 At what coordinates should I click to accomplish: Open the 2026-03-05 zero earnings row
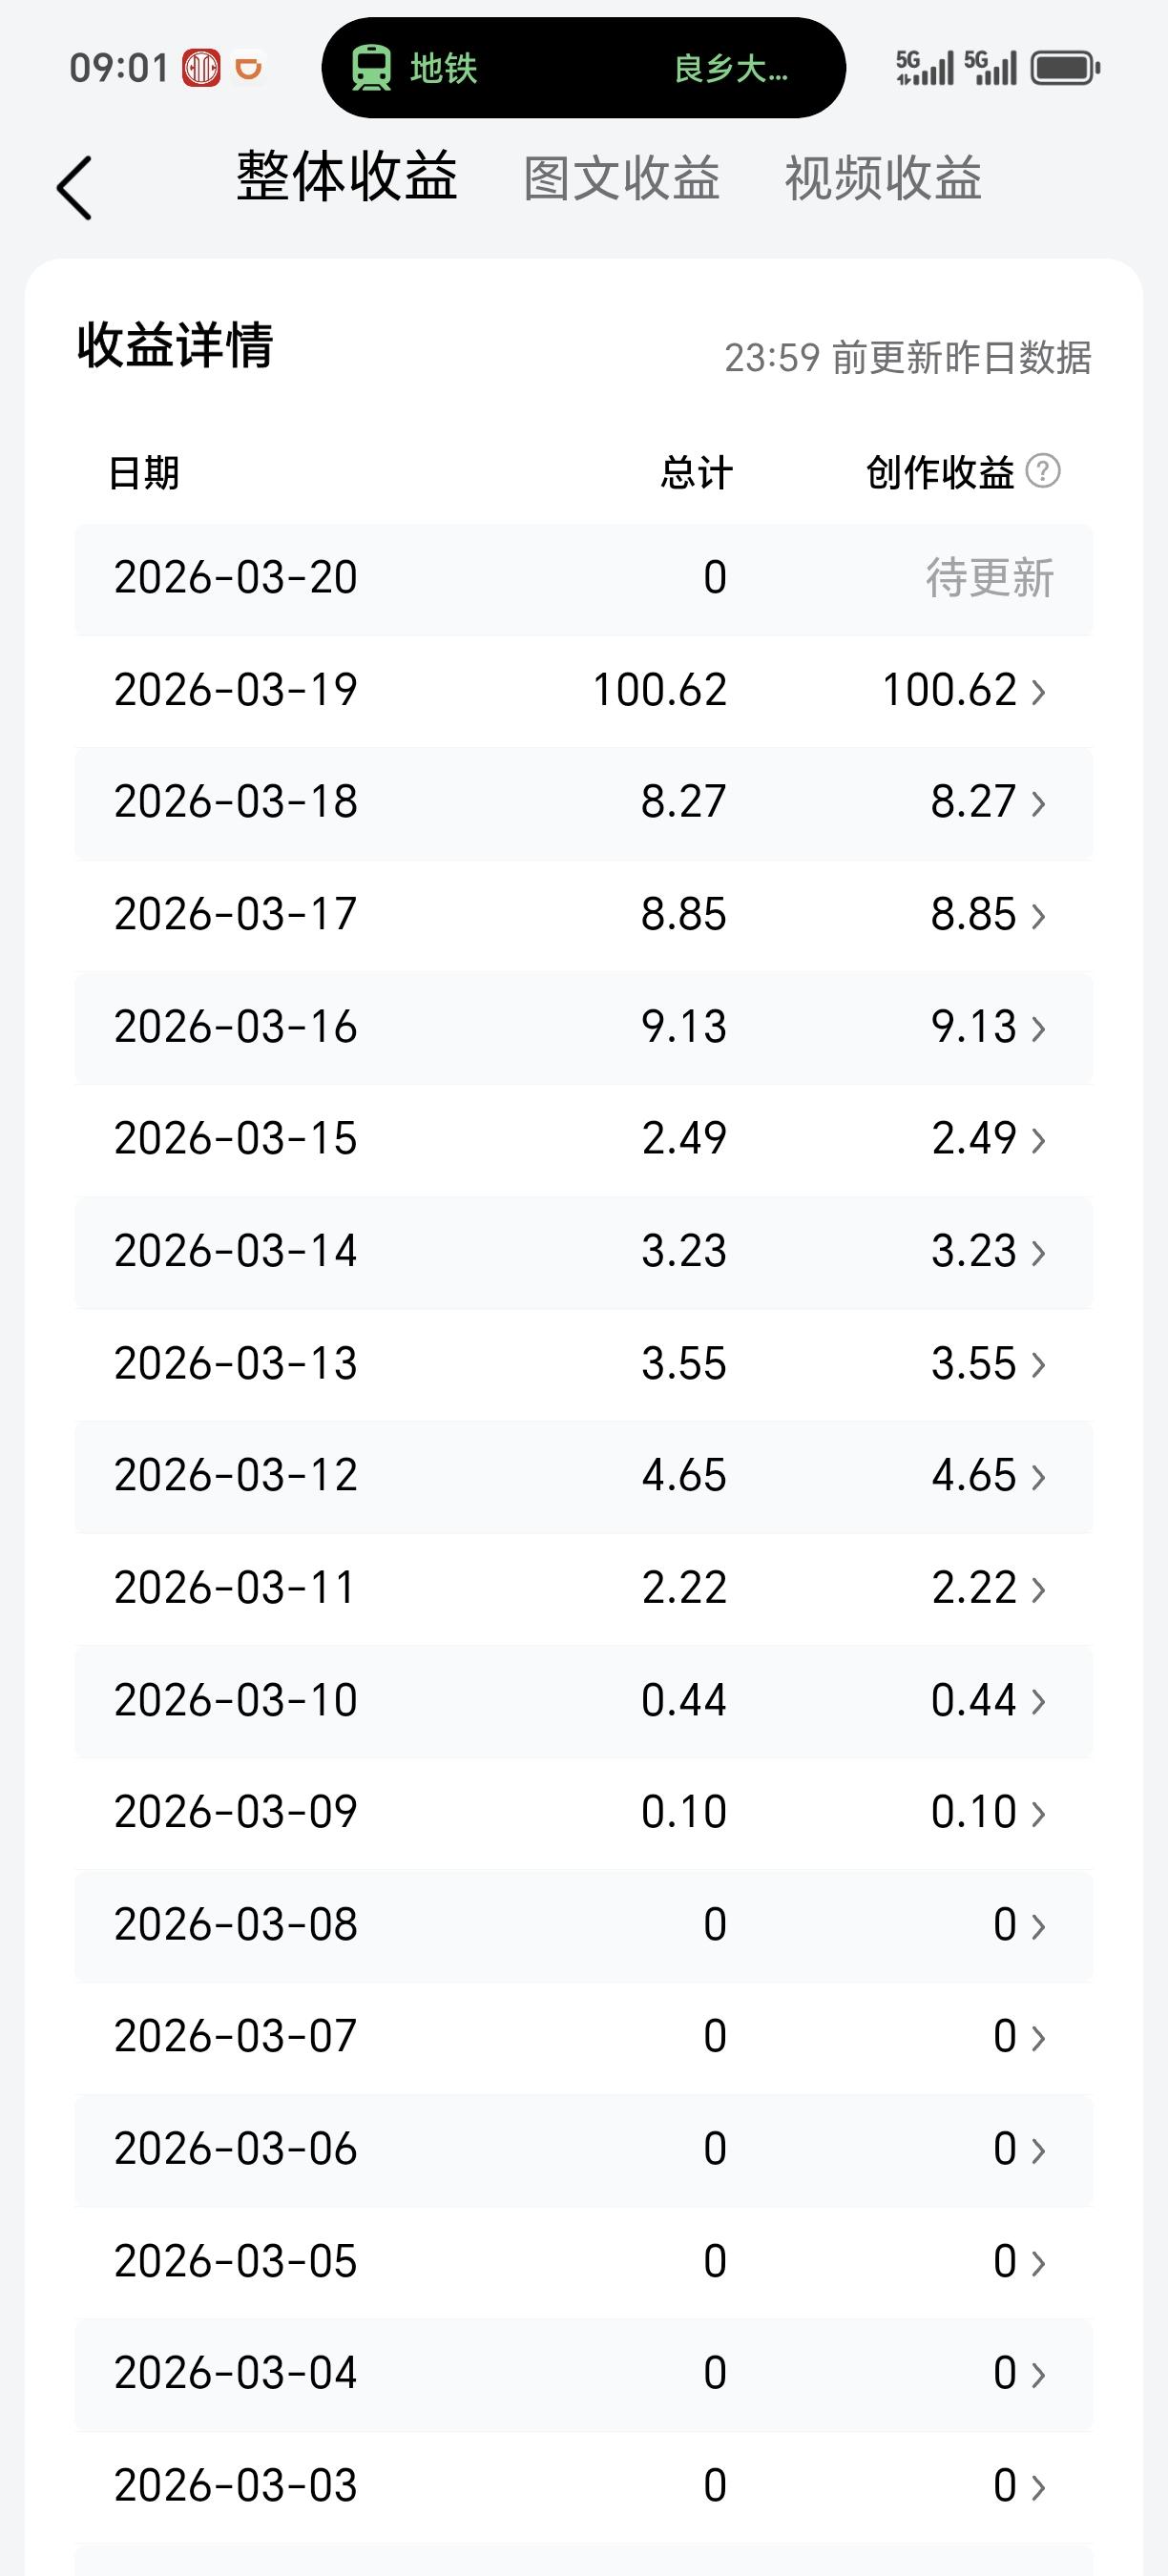pos(583,2262)
